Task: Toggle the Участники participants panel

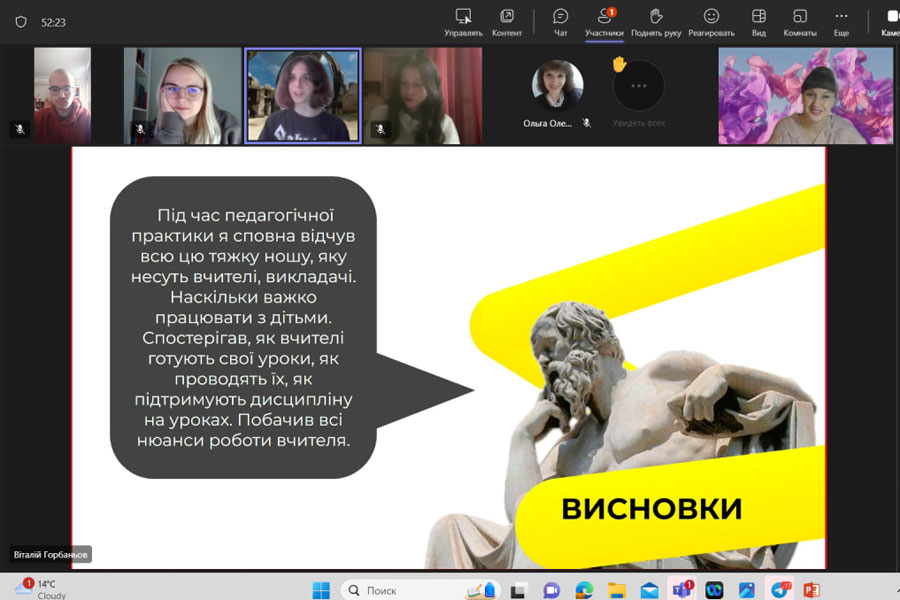Action: pos(604,22)
